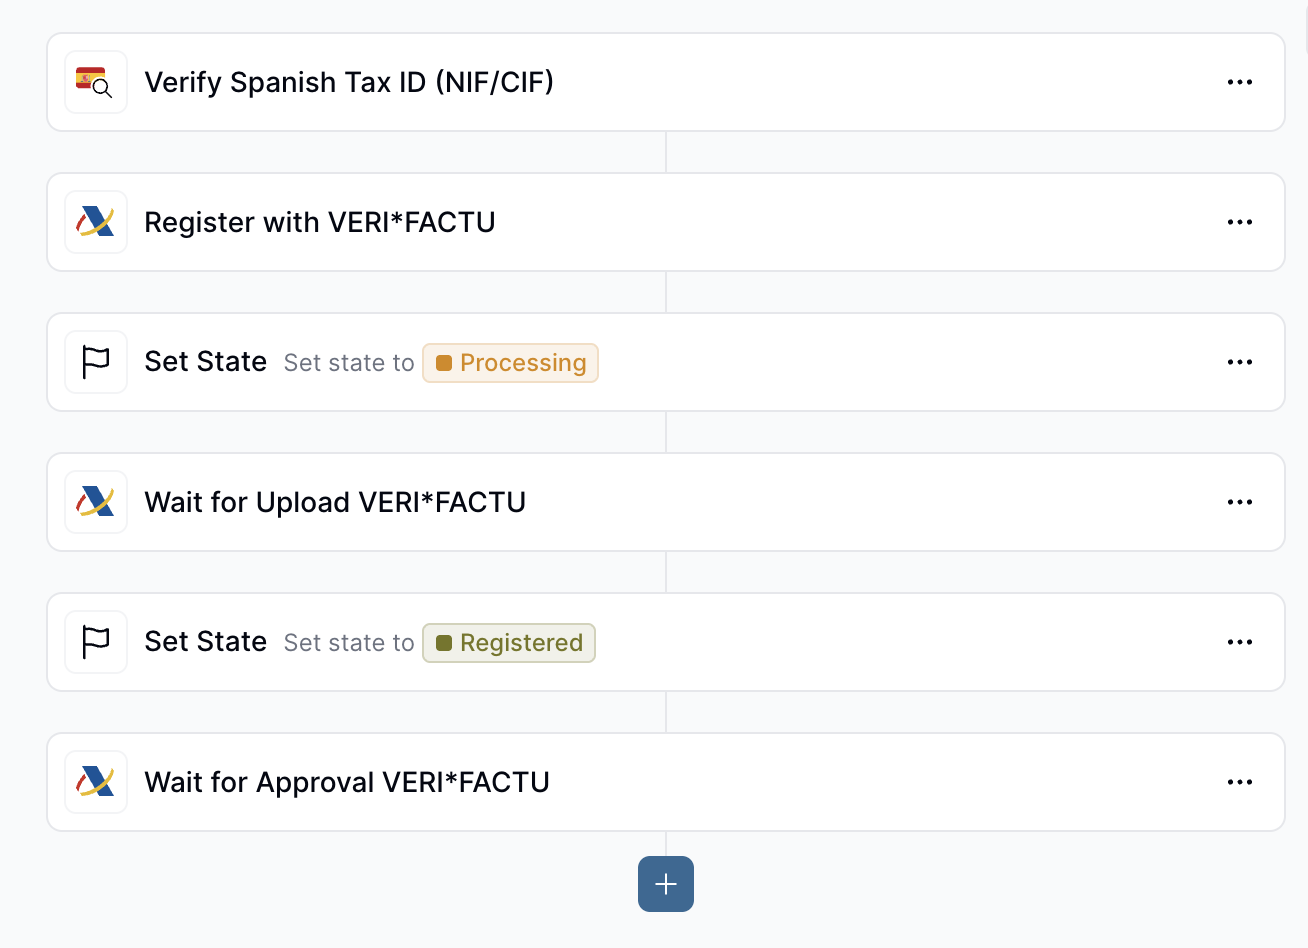
Task: Click the Set State step labeled Registered
Action: click(x=205, y=641)
